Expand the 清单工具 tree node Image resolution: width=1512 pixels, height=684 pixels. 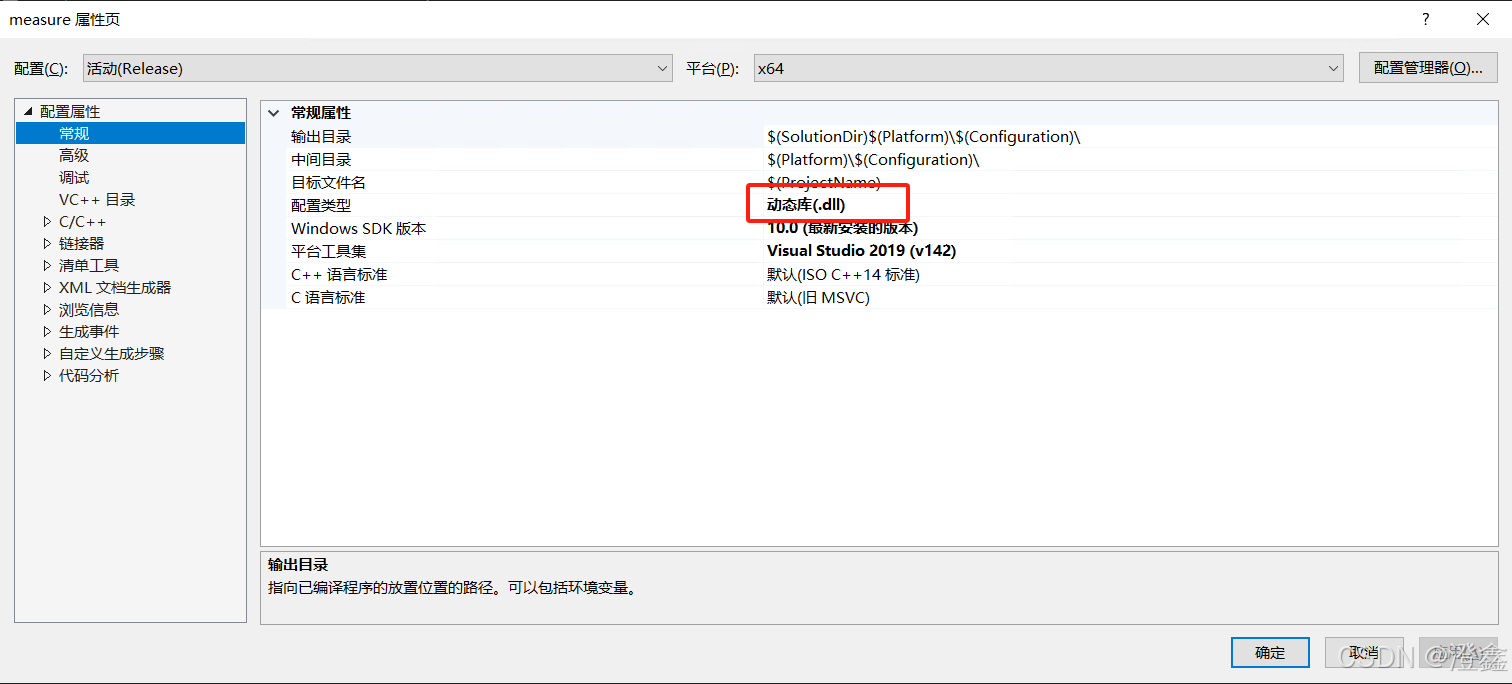pos(47,265)
